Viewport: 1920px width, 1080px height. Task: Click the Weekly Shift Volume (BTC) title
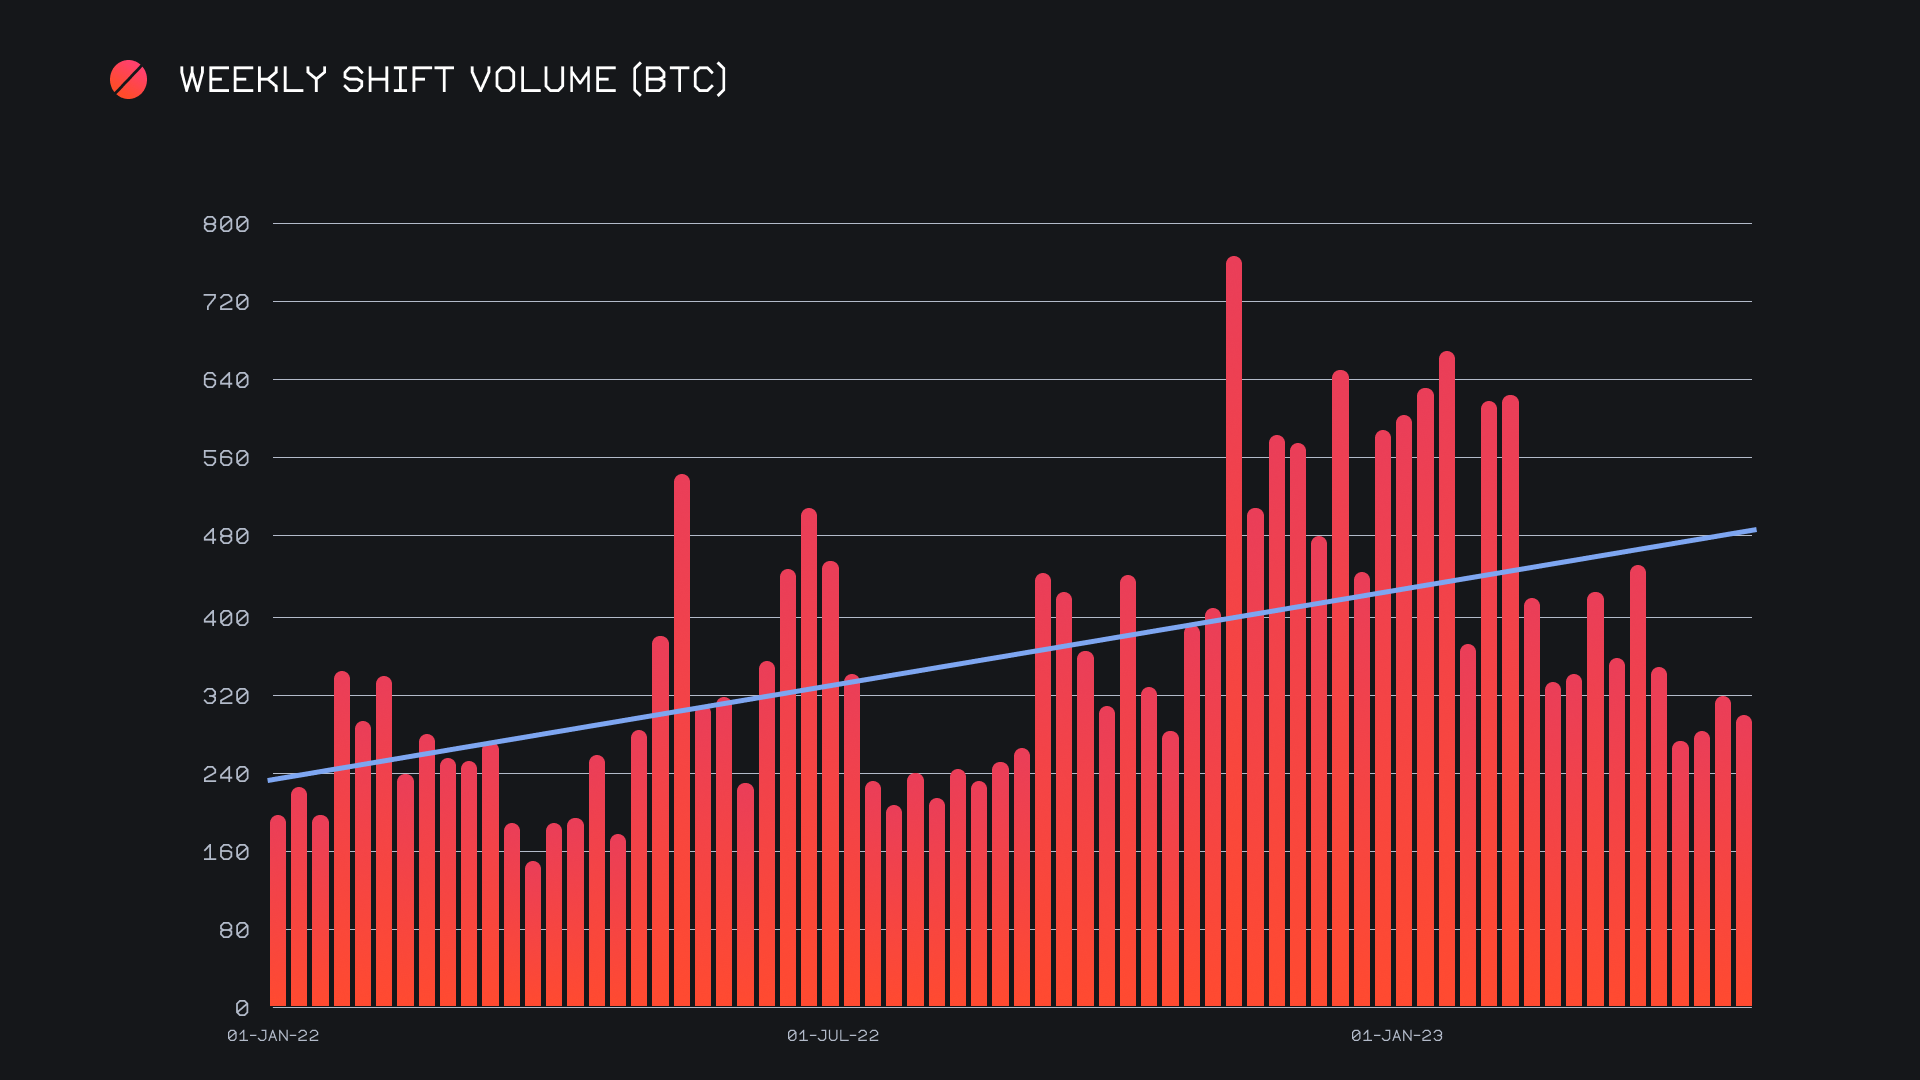[453, 80]
